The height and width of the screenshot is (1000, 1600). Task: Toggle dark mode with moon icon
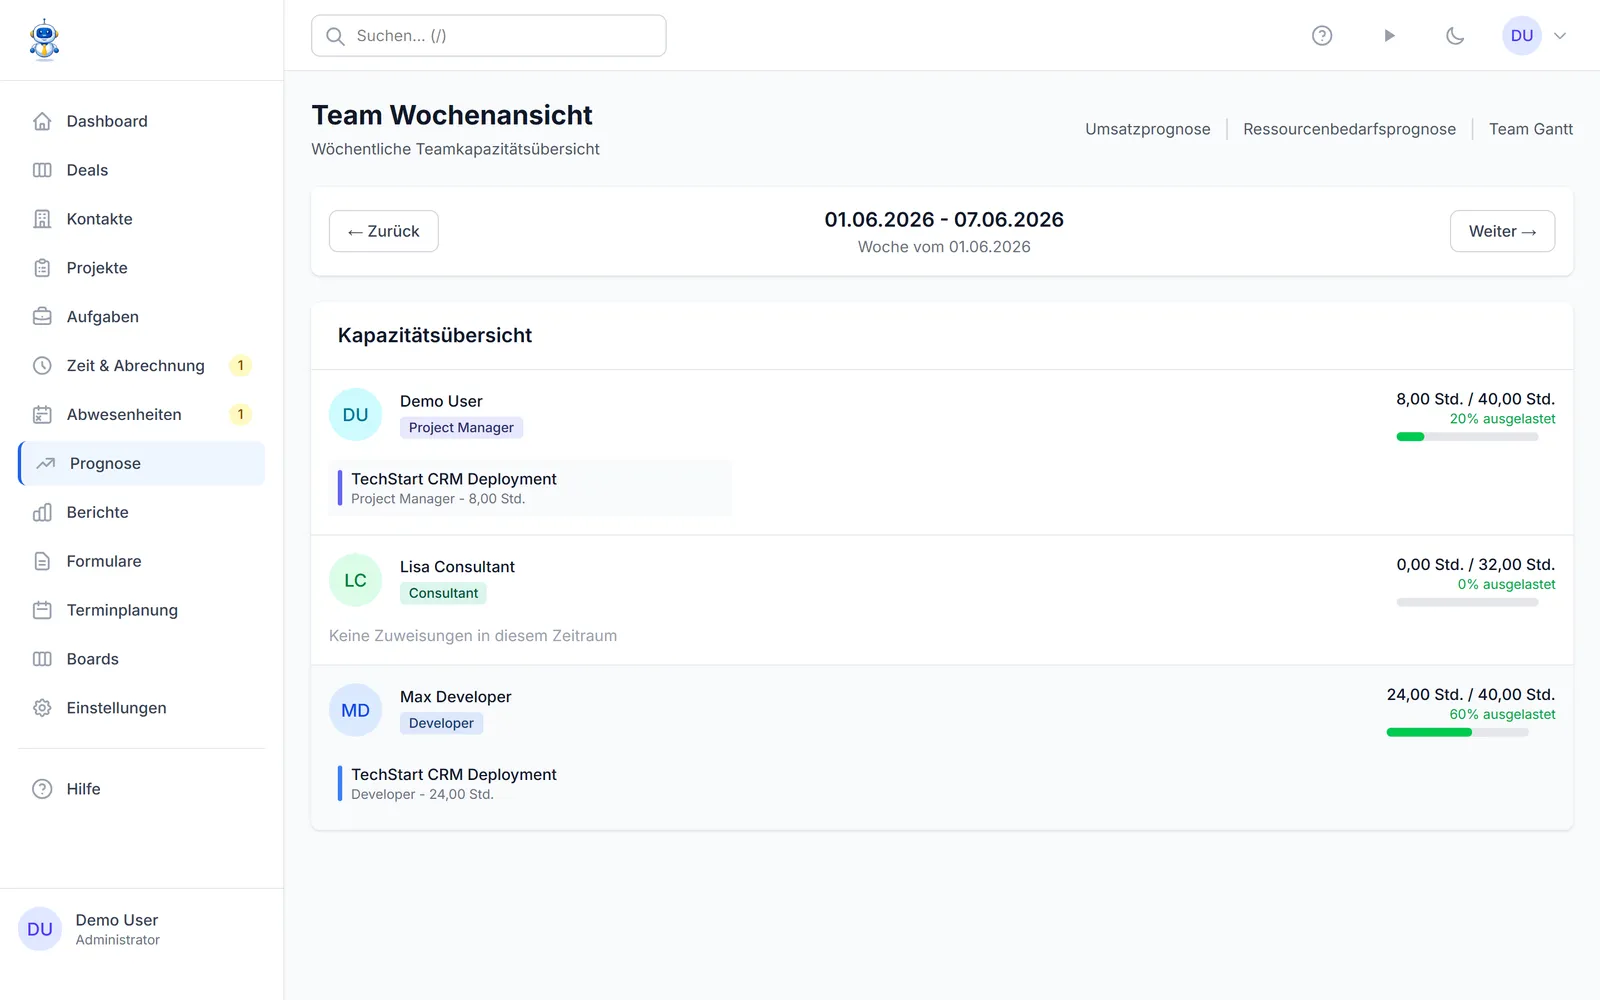coord(1455,36)
